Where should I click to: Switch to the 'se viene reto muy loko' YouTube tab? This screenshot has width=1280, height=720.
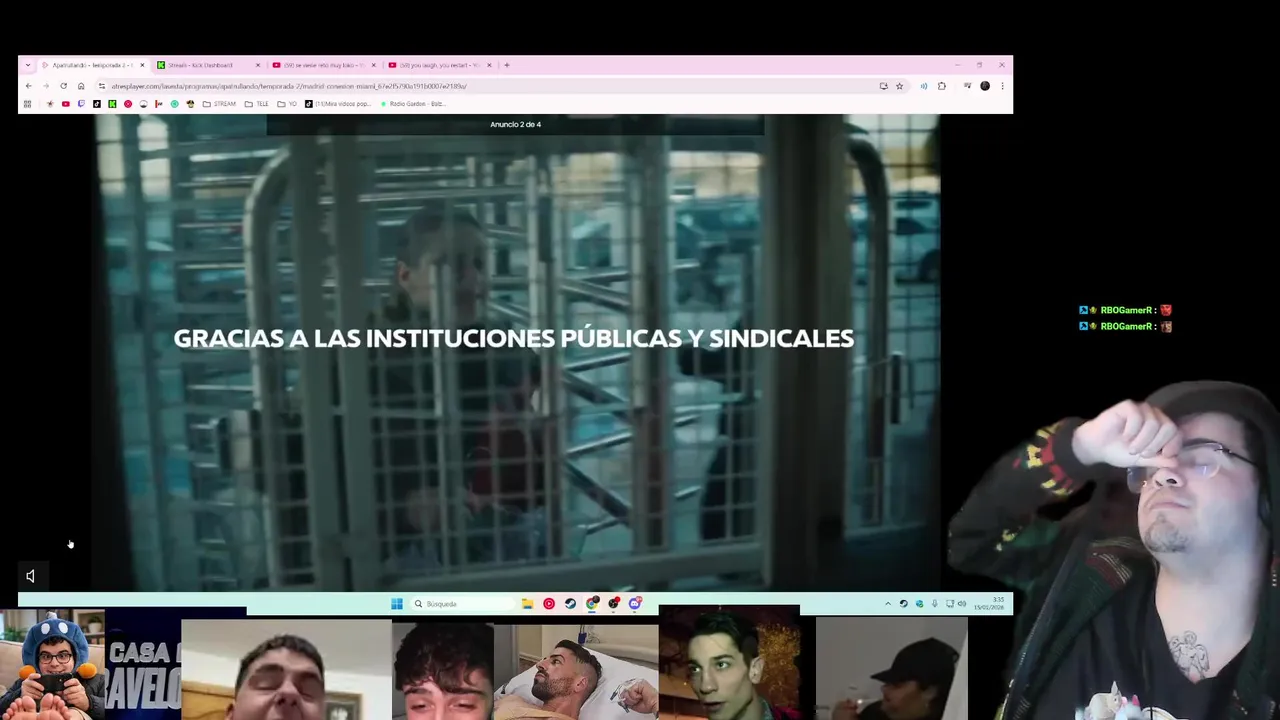[x=322, y=65]
